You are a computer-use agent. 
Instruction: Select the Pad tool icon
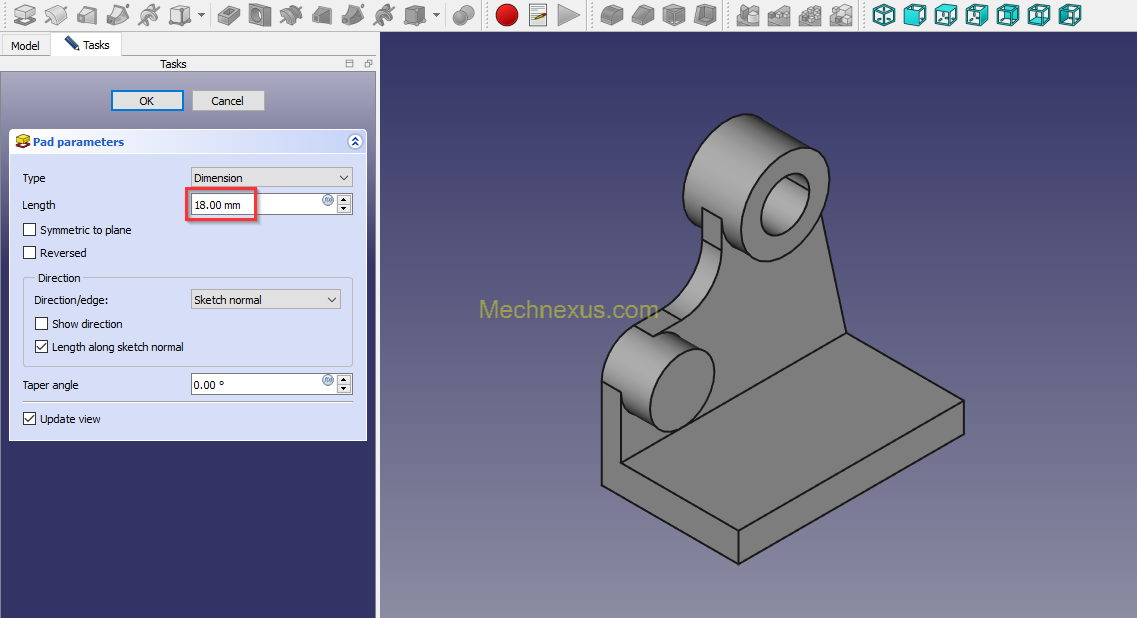click(x=25, y=15)
